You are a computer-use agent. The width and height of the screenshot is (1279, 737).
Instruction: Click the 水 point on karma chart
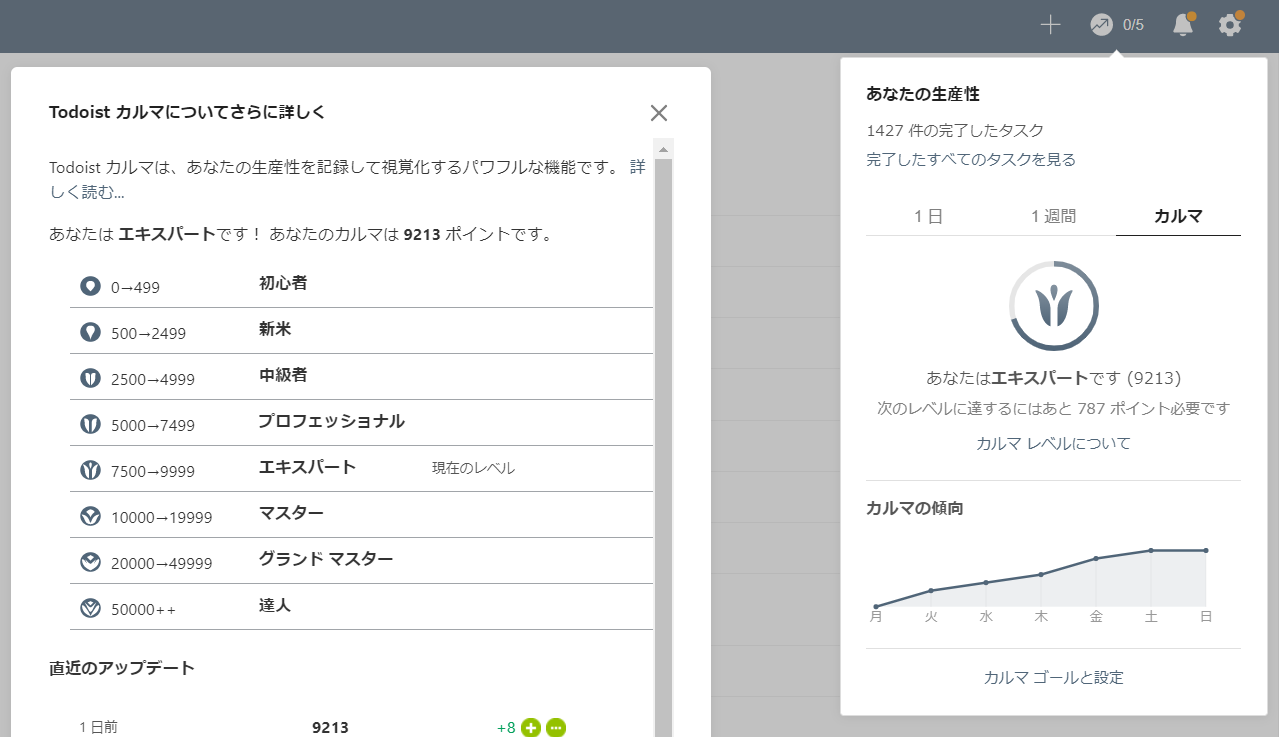tap(986, 582)
